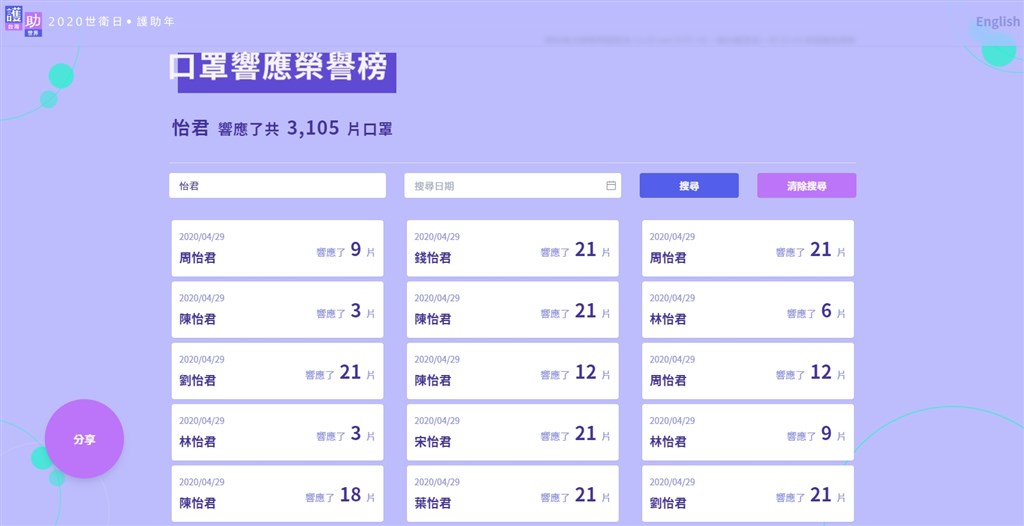Select the 葉怡君 card with 21 片
This screenshot has height=526, width=1024.
coord(513,494)
